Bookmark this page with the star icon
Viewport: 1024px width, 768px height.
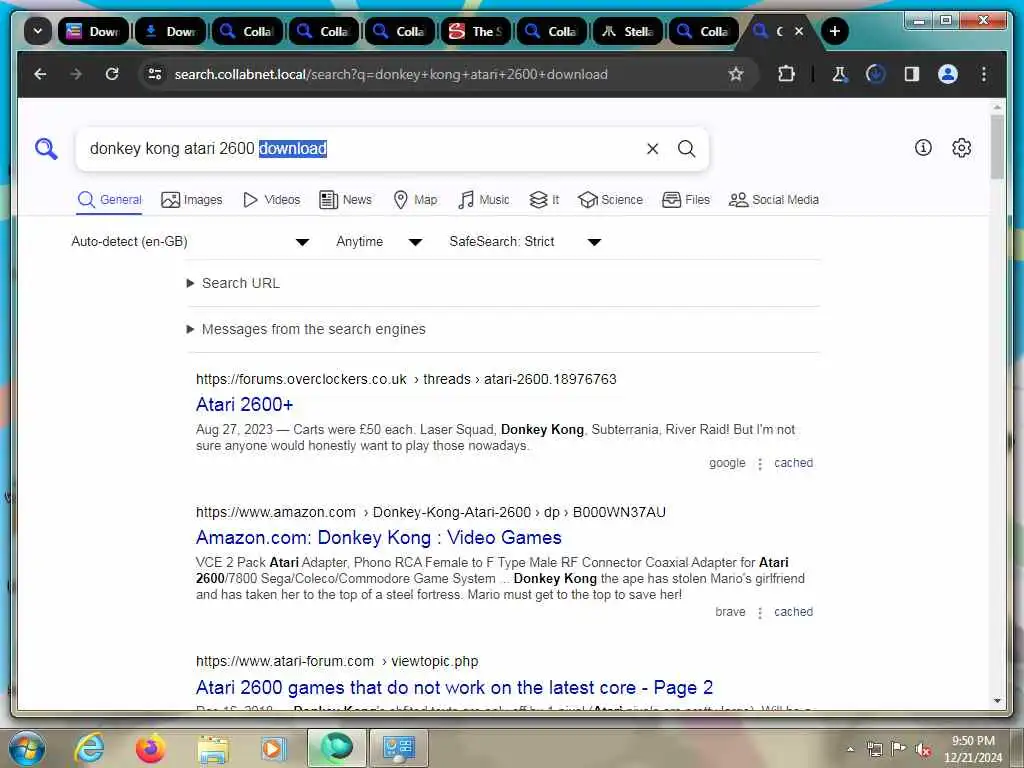[x=736, y=74]
